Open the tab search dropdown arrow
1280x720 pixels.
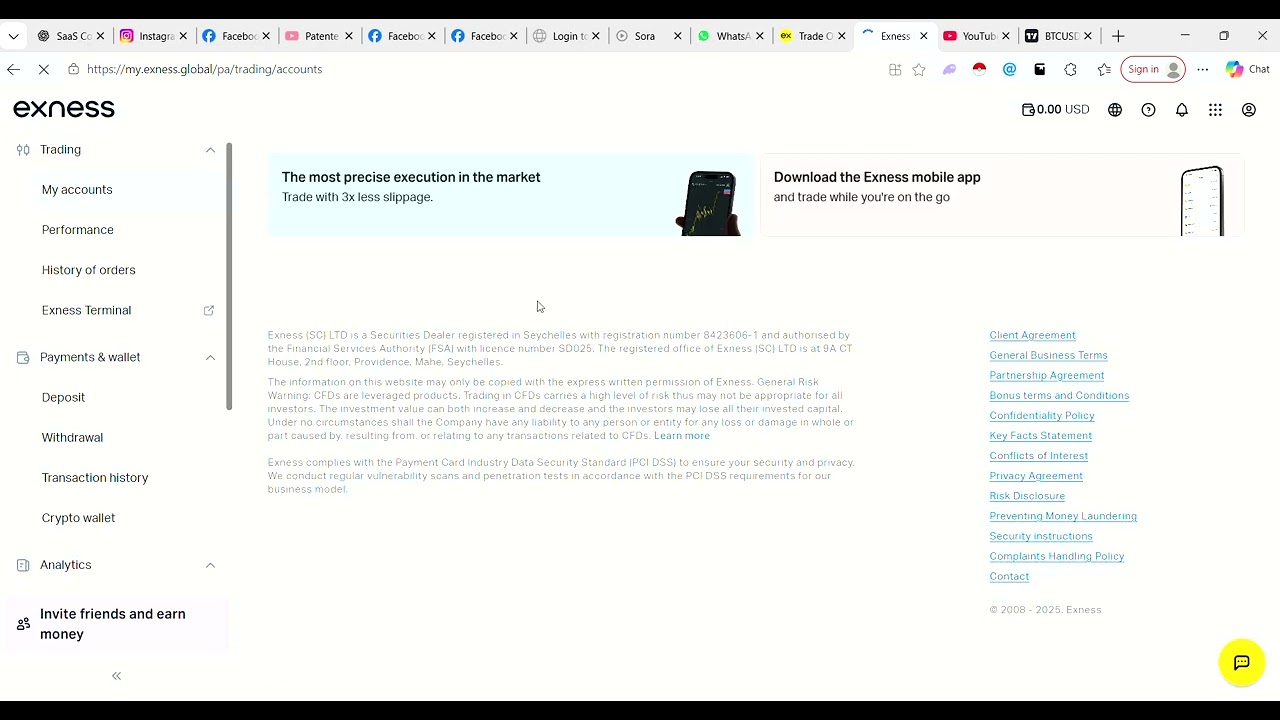click(13, 36)
